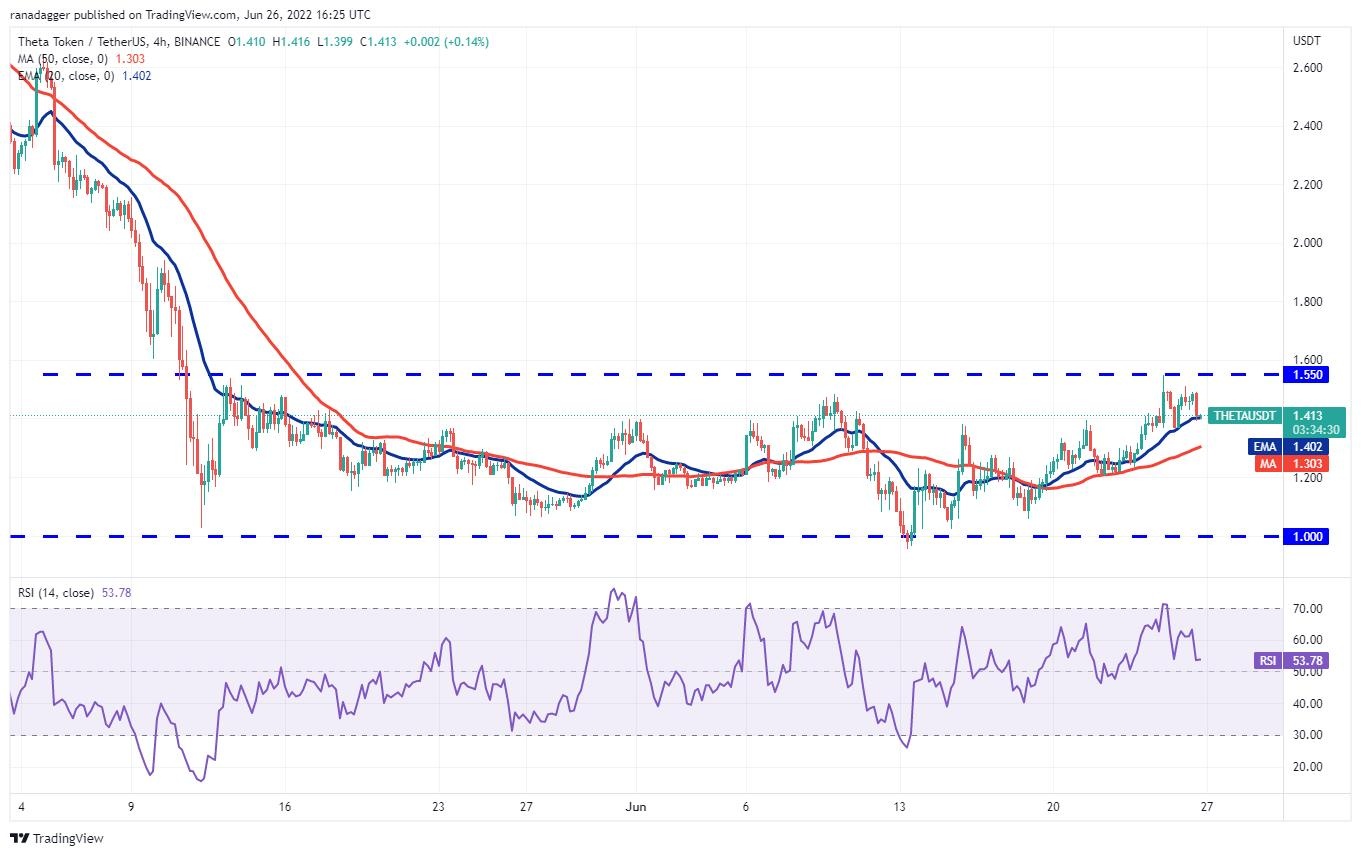The height and width of the screenshot is (856, 1361).
Task: Click the RSI 70.00 scale label
Action: pos(1307,609)
